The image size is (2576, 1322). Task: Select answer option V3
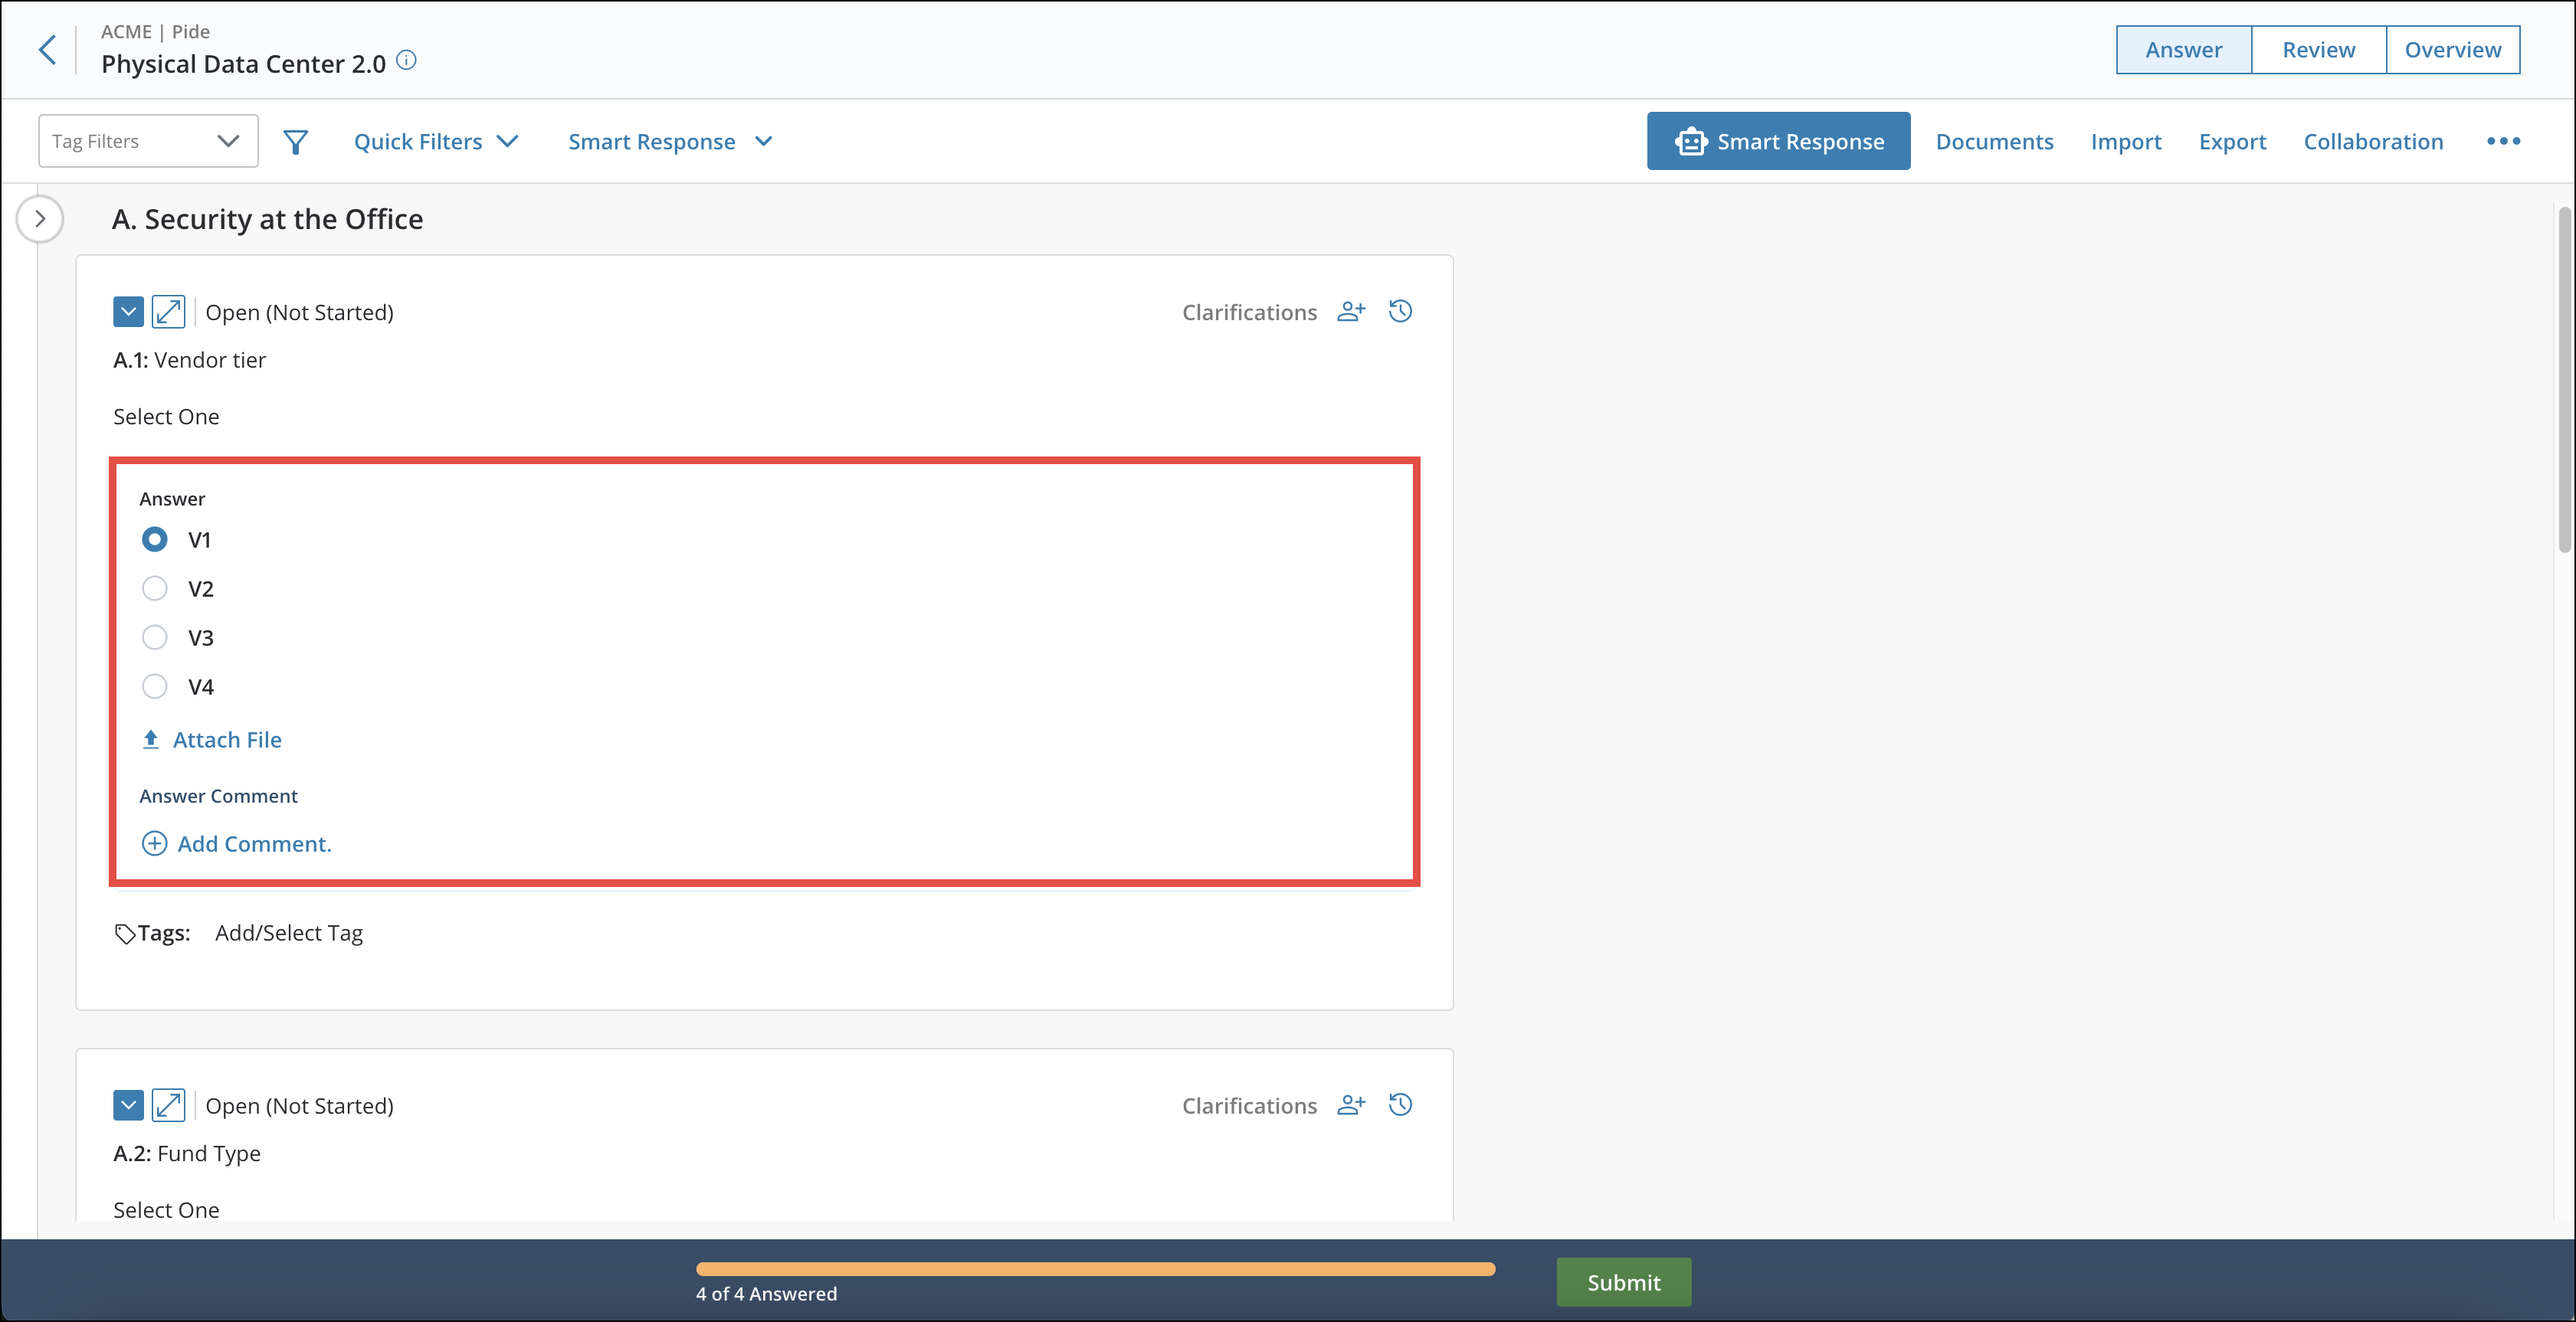155,637
